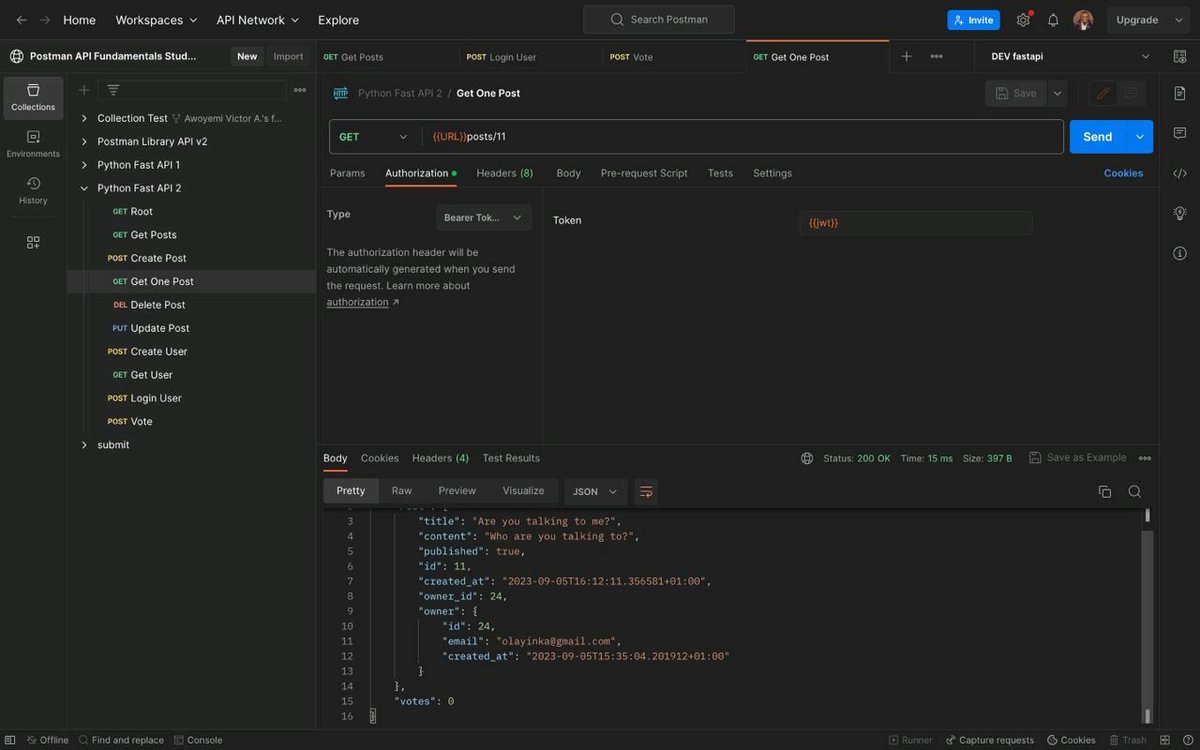Open the notifications bell
The height and width of the screenshot is (750, 1200).
point(1053,20)
